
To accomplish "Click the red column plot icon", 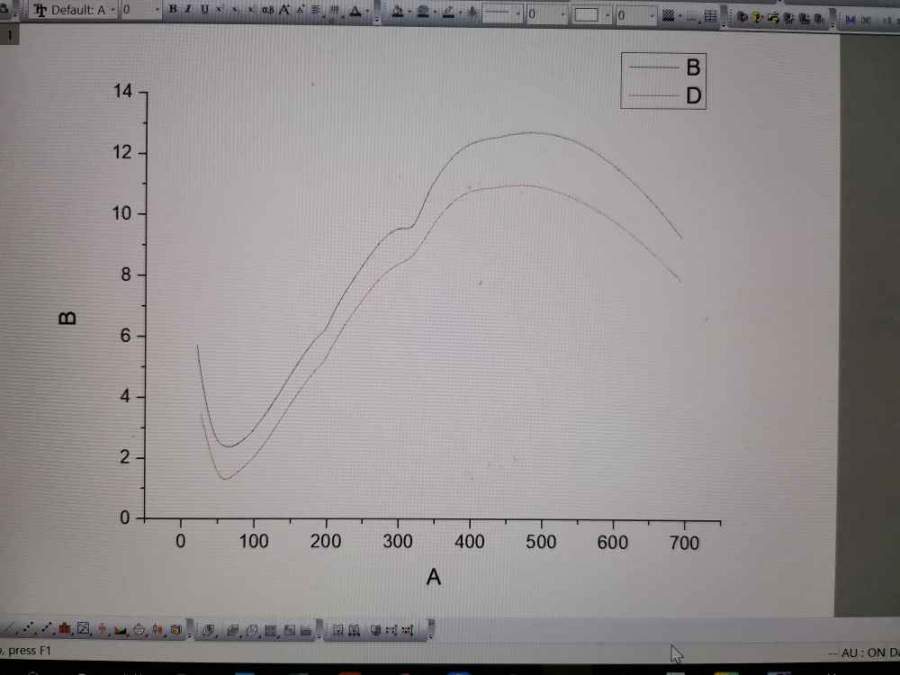I will coord(64,630).
